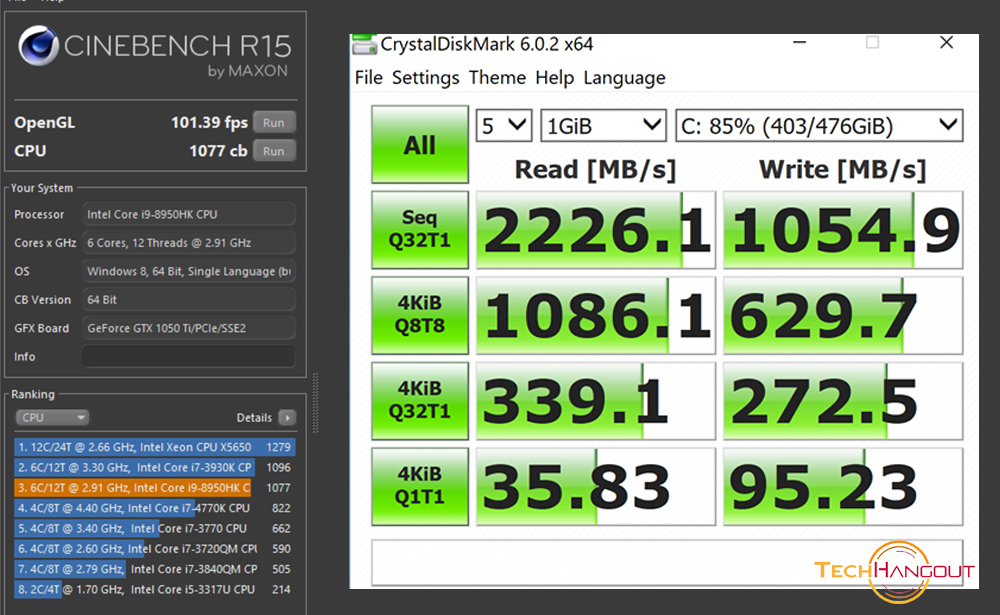Image resolution: width=1000 pixels, height=615 pixels.
Task: Click the Write [MB/s] column header
Action: point(842,170)
